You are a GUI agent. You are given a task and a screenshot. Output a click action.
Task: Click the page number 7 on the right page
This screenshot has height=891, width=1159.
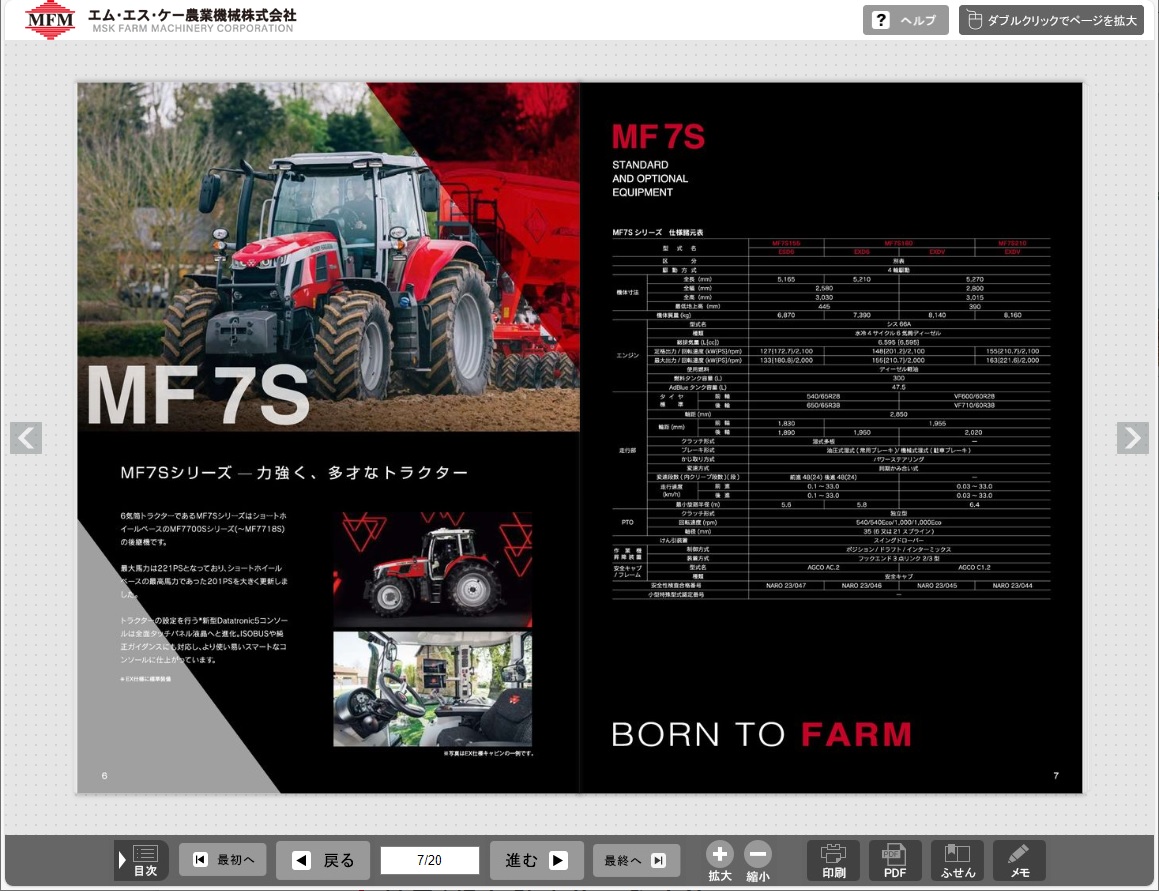1056,776
